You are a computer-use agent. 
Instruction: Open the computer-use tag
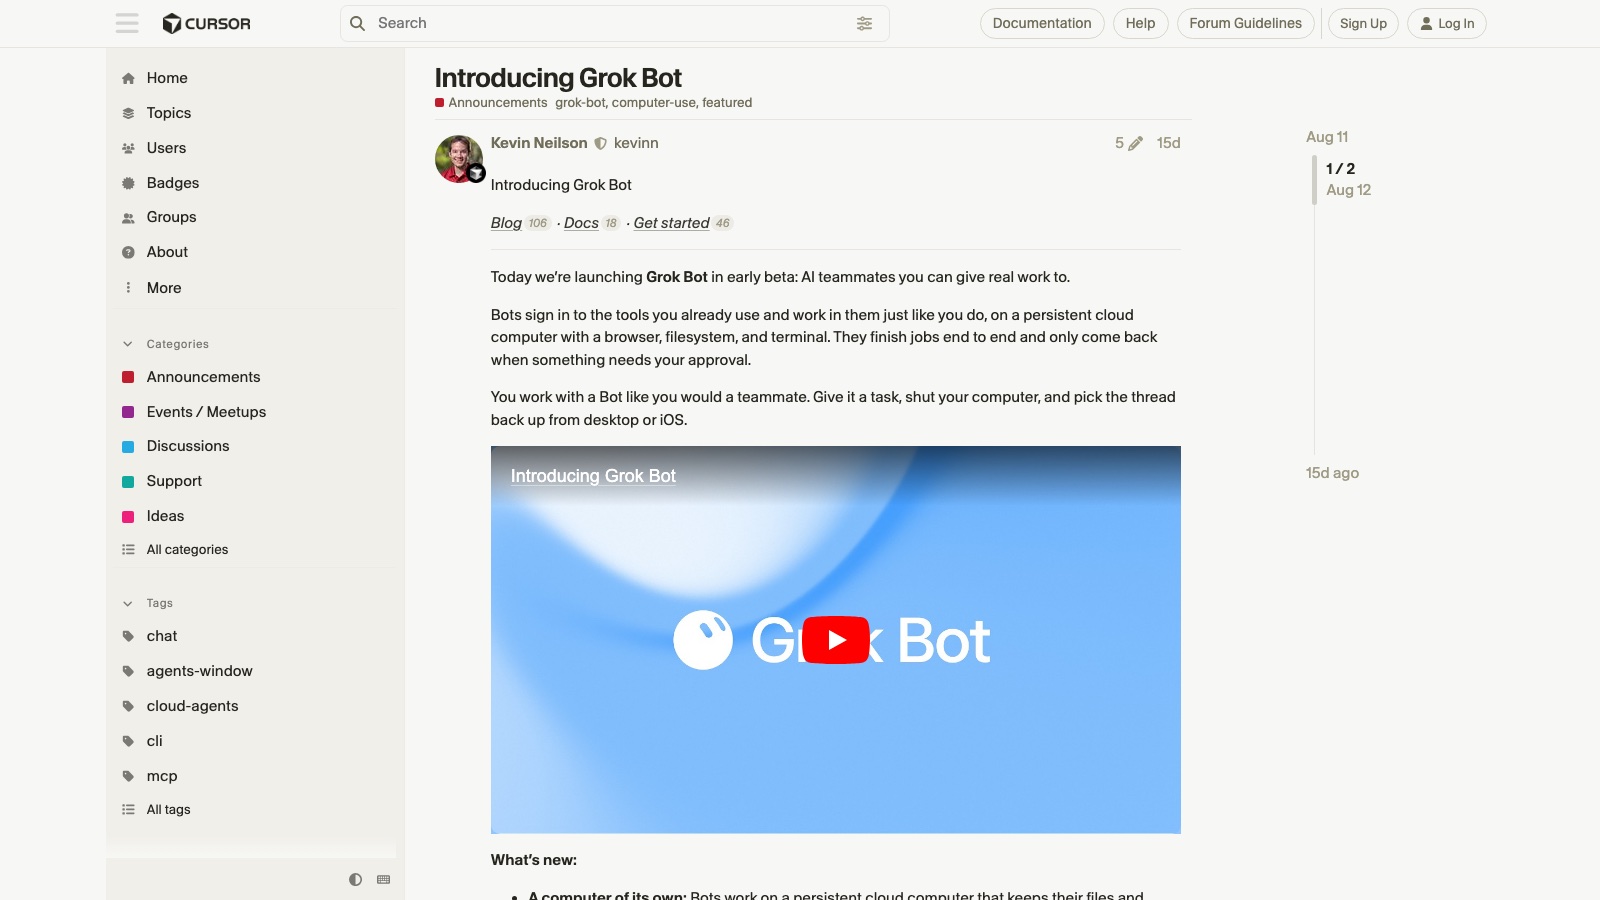(653, 102)
